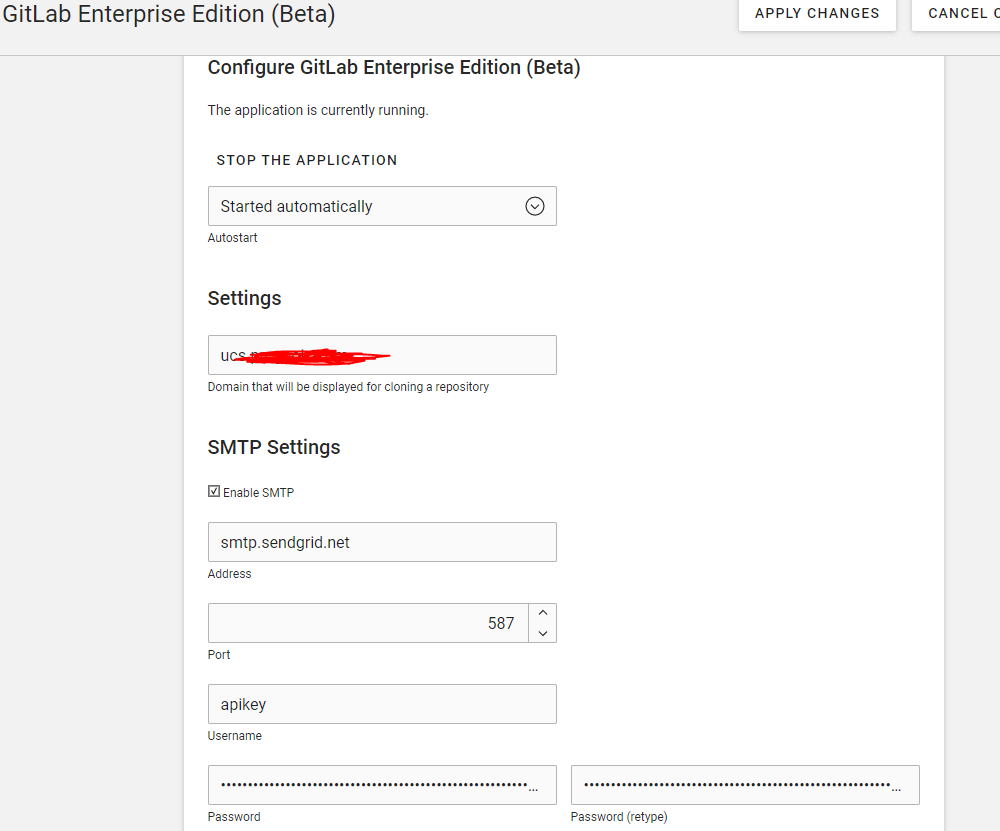Stop the application button
The image size is (1000, 831).
[307, 160]
